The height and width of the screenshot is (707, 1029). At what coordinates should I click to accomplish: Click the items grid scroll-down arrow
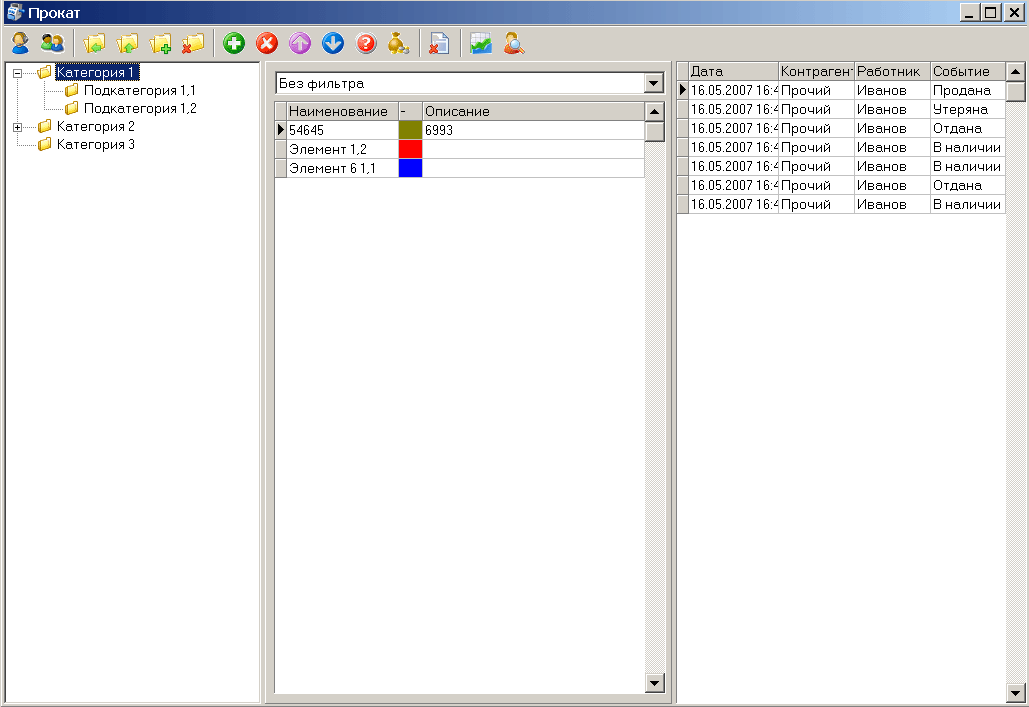654,683
